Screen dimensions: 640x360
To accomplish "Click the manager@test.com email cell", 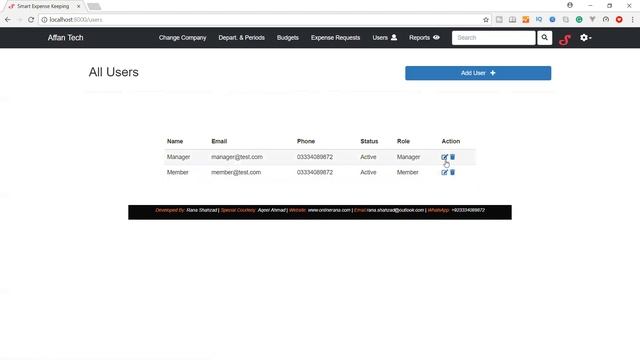I will (237, 157).
